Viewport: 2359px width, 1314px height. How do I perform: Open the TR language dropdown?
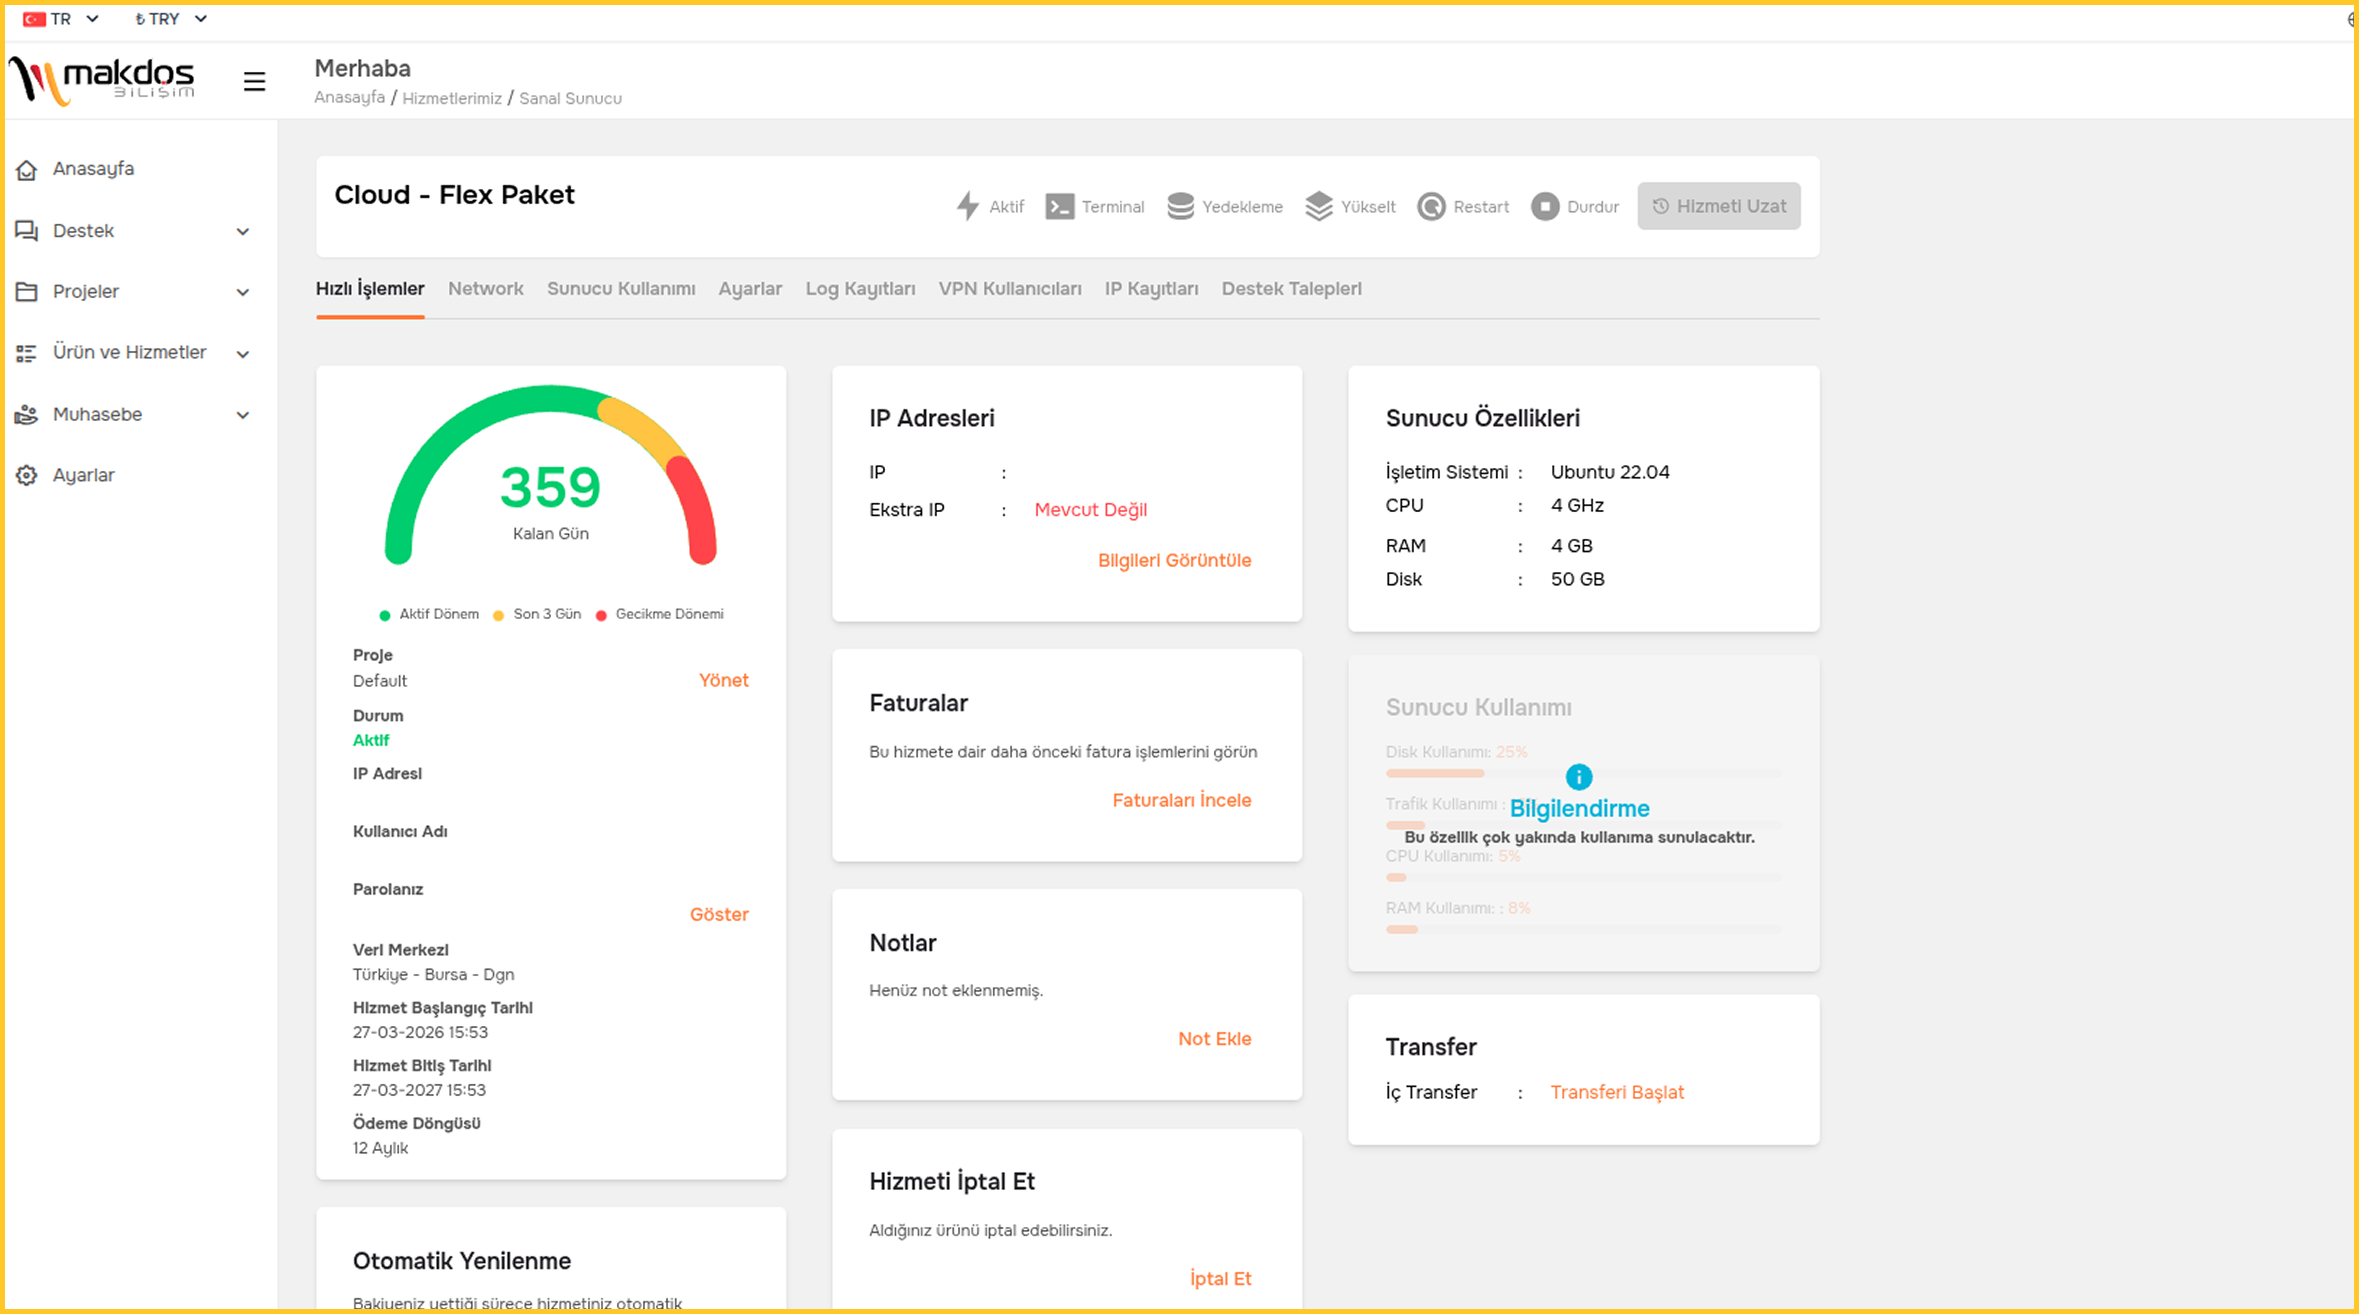click(62, 19)
